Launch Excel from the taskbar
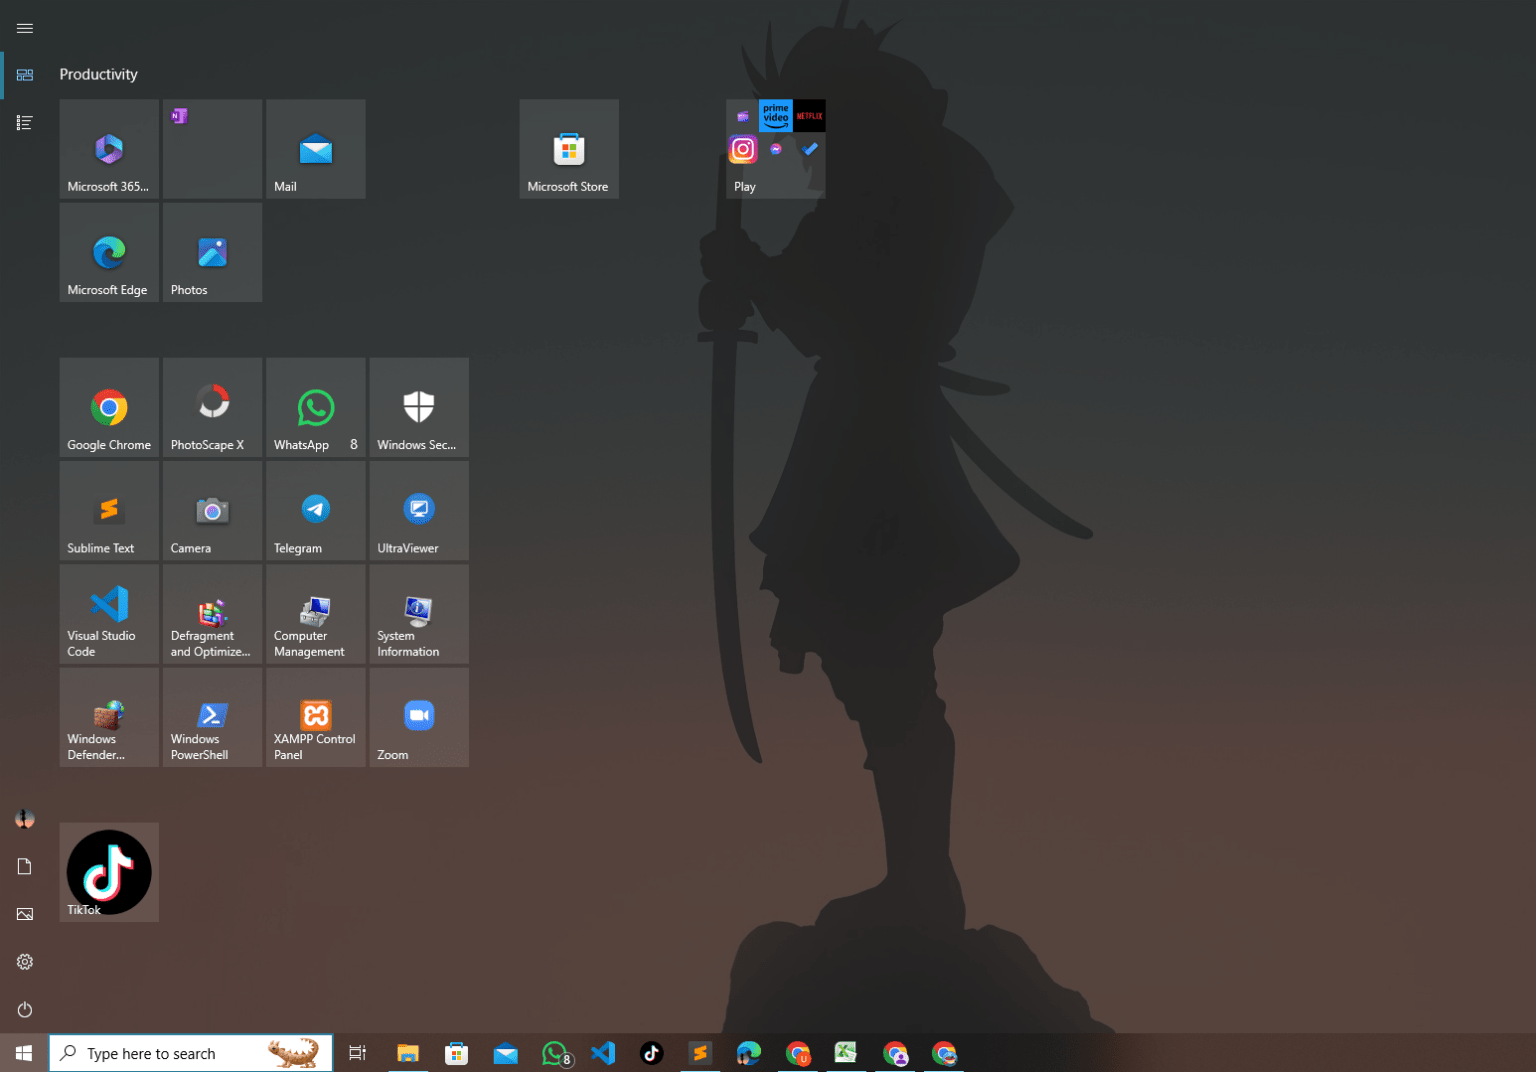Screen dimensions: 1536x1072 tap(845, 1052)
